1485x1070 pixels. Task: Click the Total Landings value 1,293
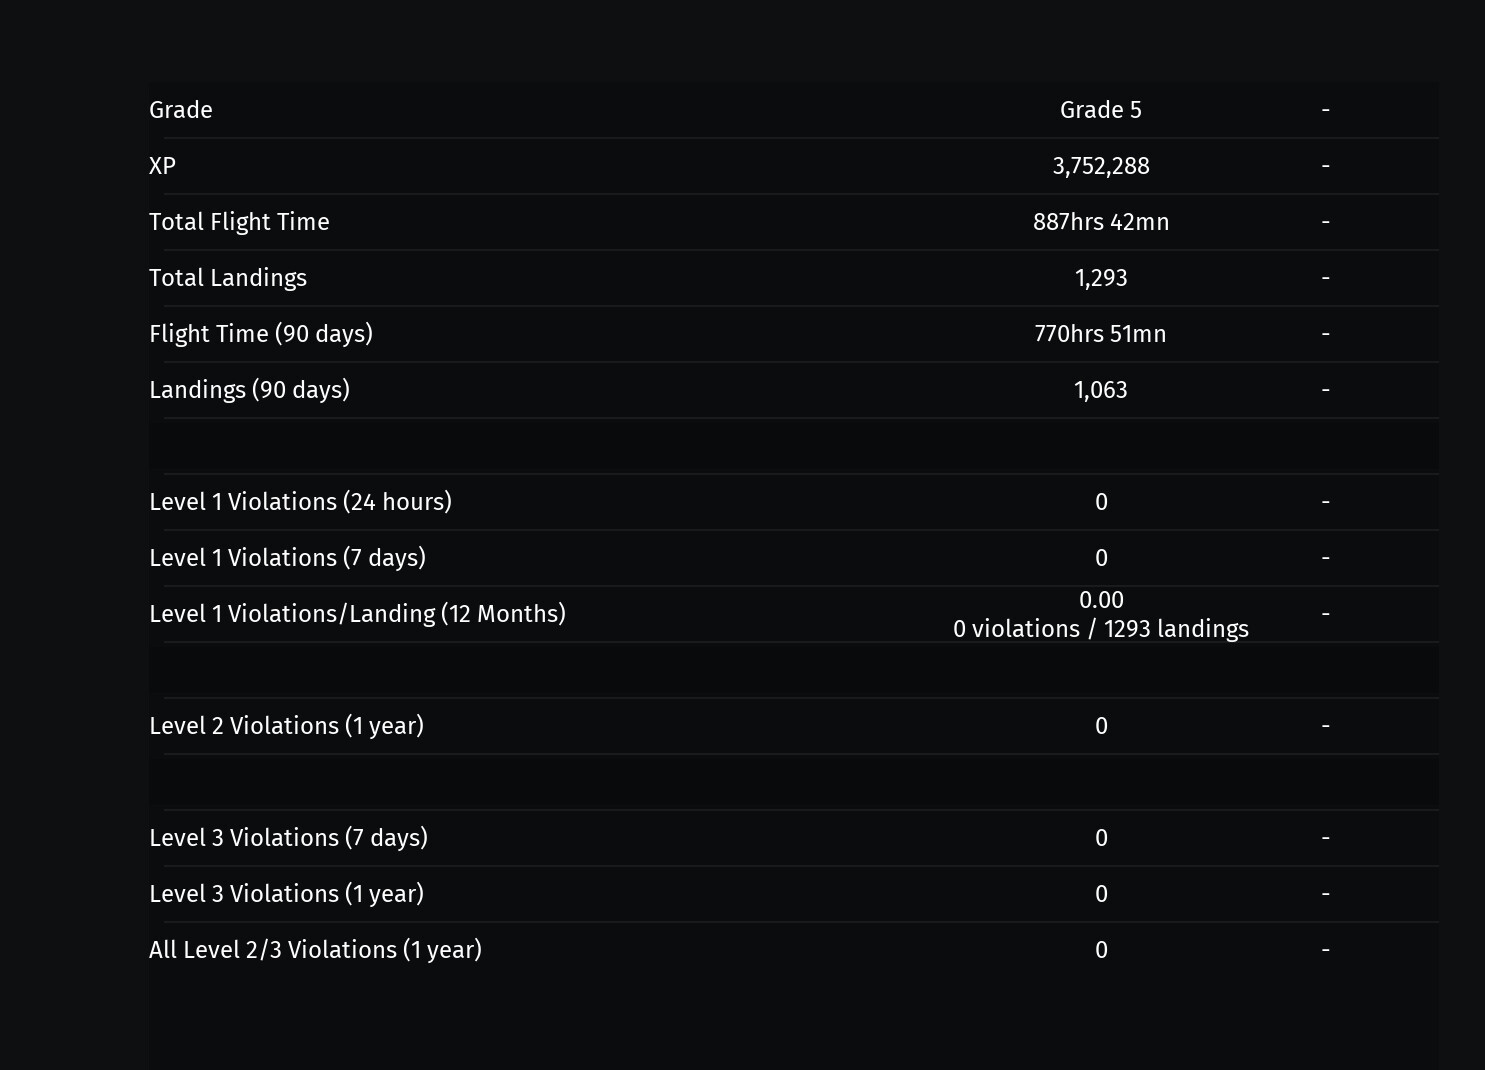tap(1101, 278)
